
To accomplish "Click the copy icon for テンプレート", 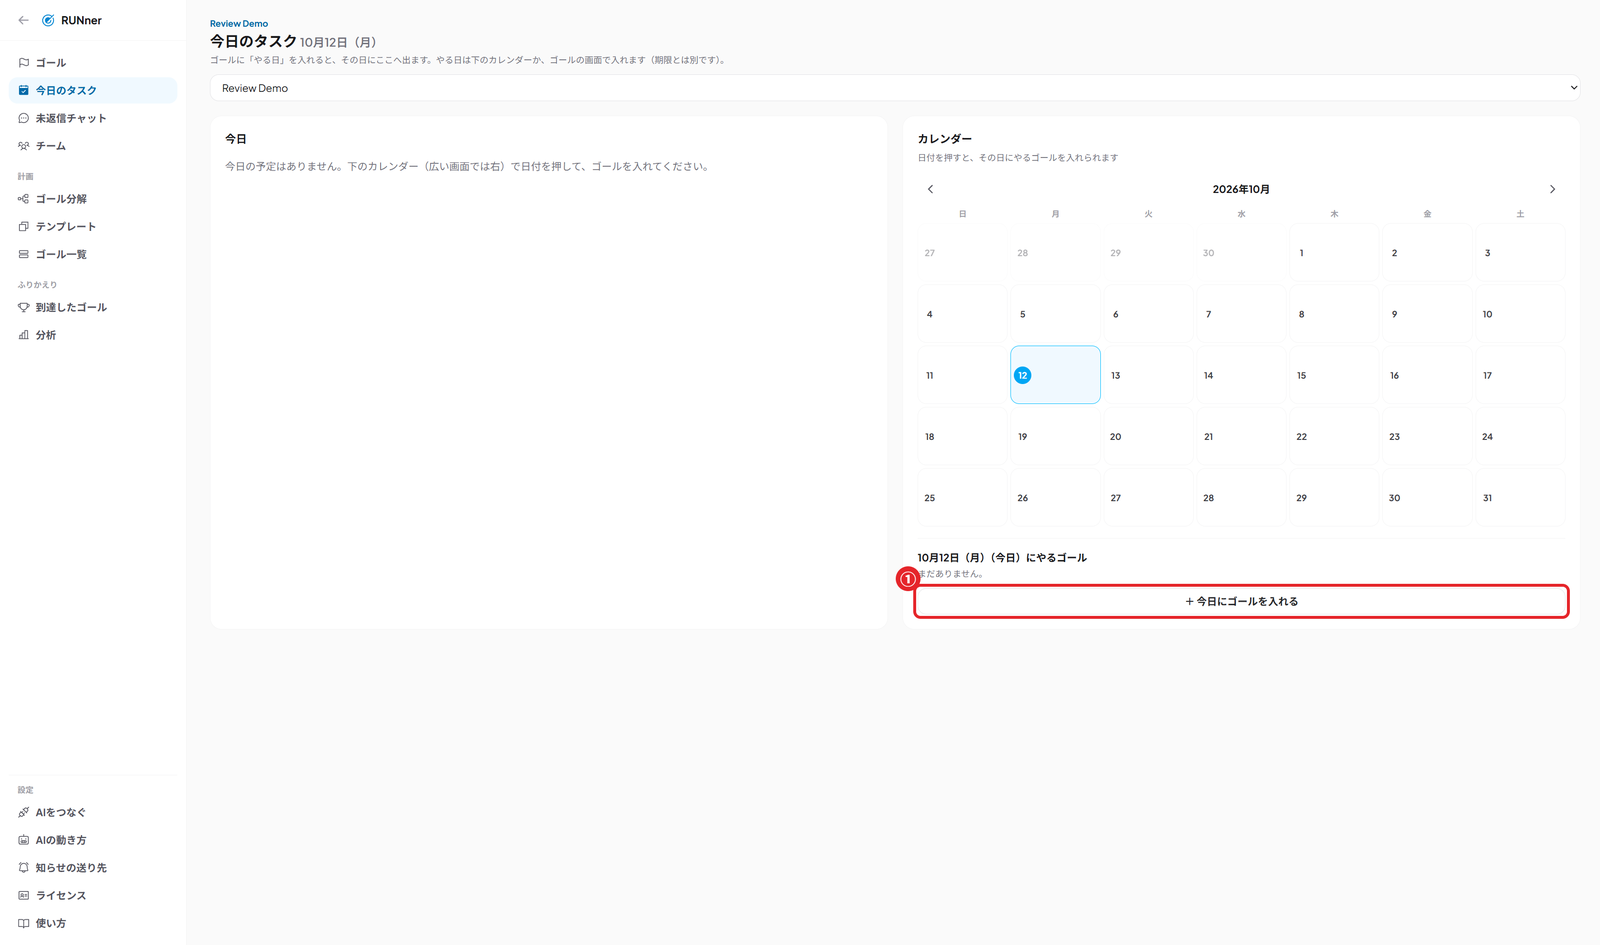I will click(24, 227).
